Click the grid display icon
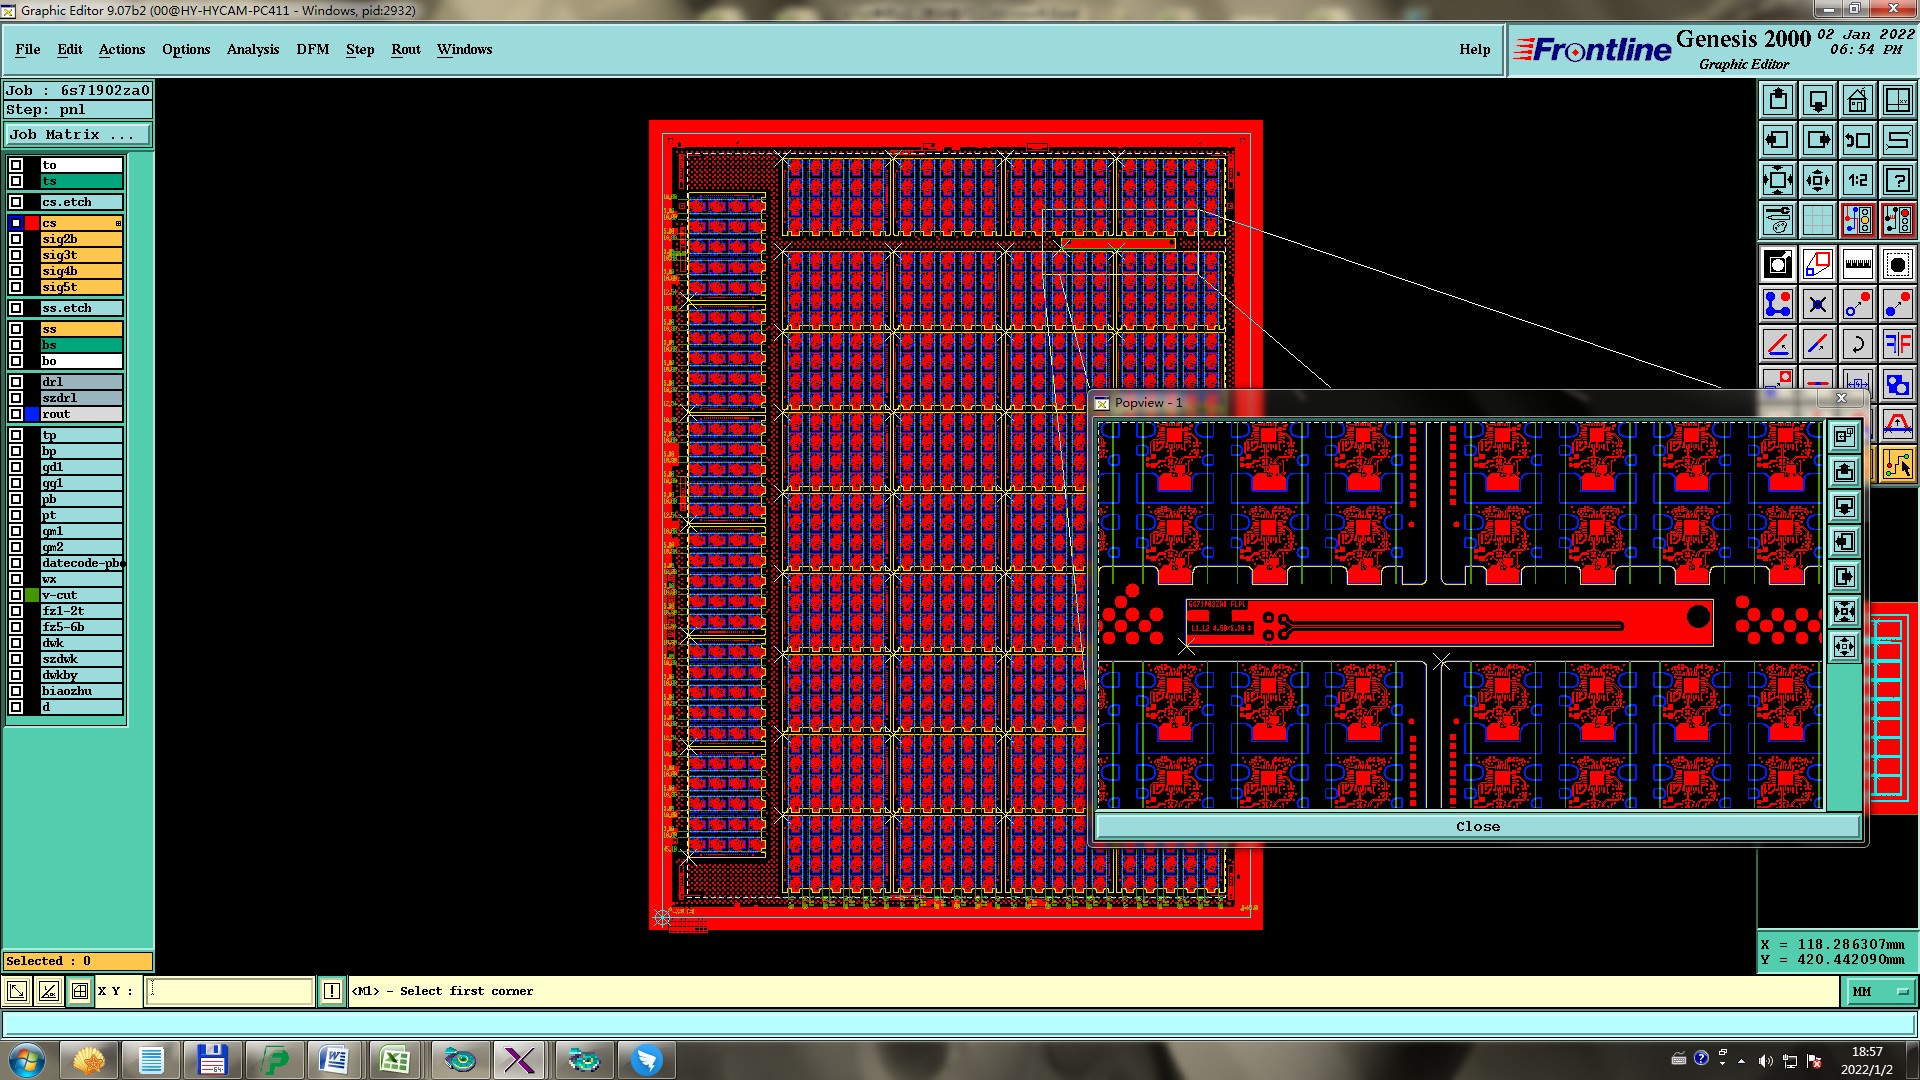1920x1080 pixels. [x=1817, y=220]
